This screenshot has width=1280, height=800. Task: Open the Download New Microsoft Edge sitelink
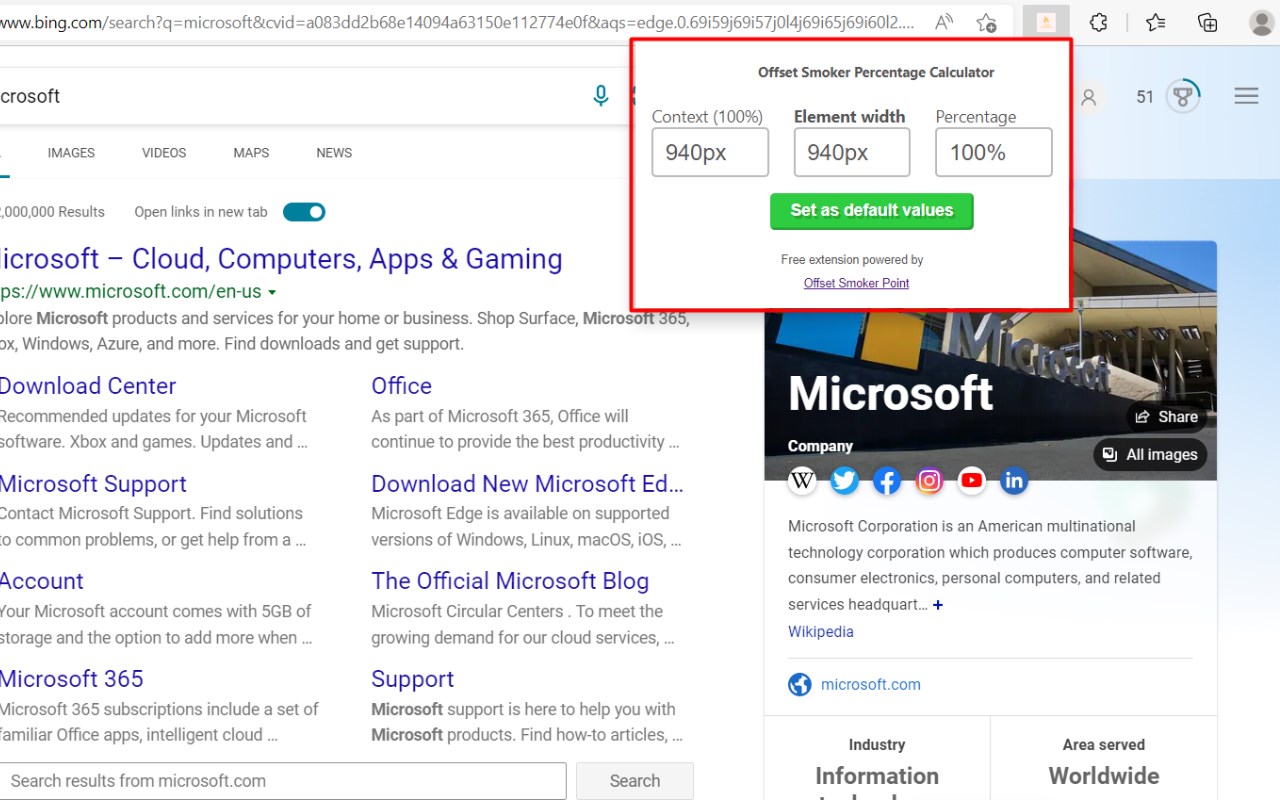point(527,484)
